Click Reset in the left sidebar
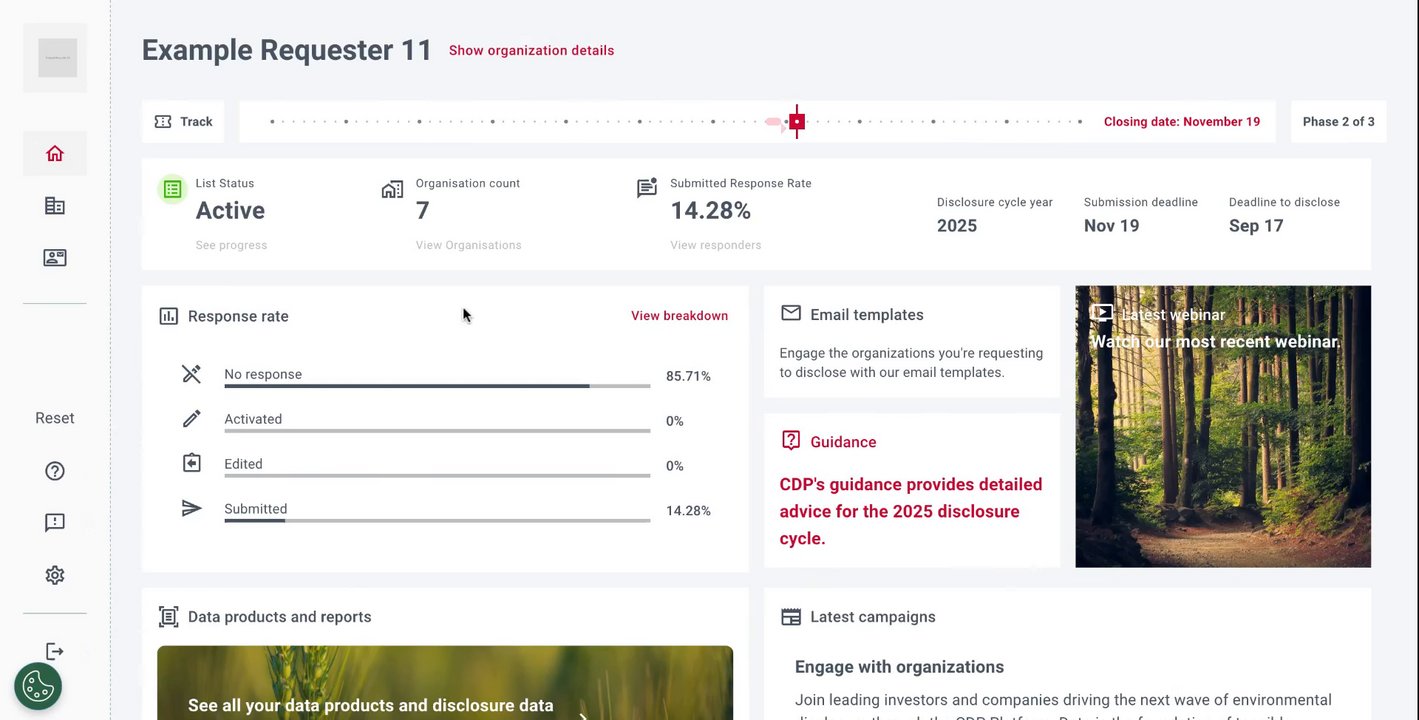The image size is (1419, 720). pyautogui.click(x=55, y=418)
